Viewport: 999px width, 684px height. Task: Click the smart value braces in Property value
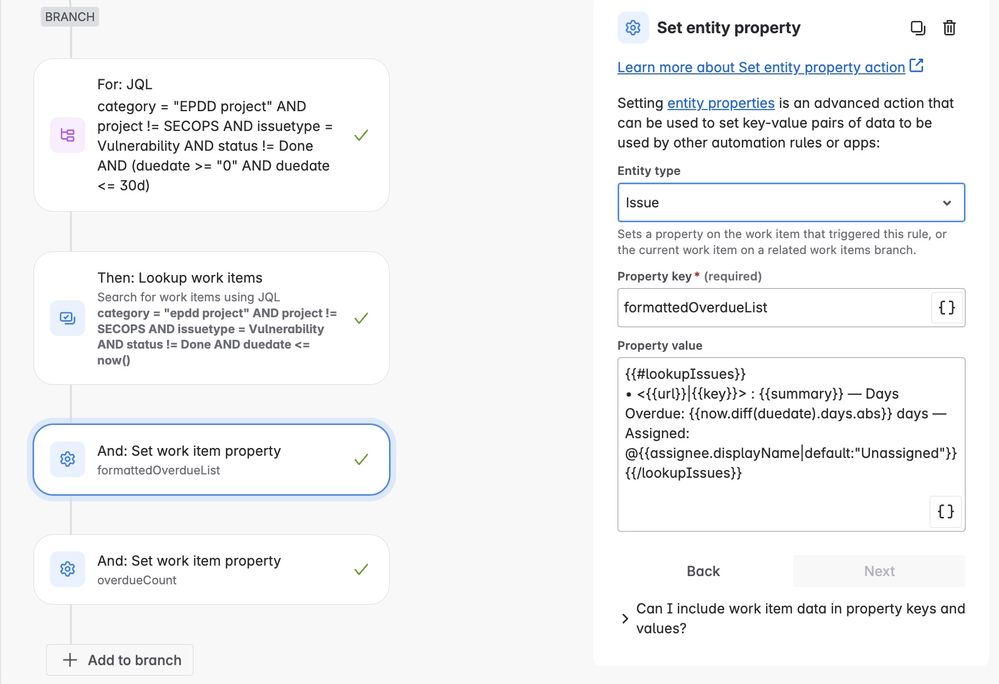coord(946,511)
